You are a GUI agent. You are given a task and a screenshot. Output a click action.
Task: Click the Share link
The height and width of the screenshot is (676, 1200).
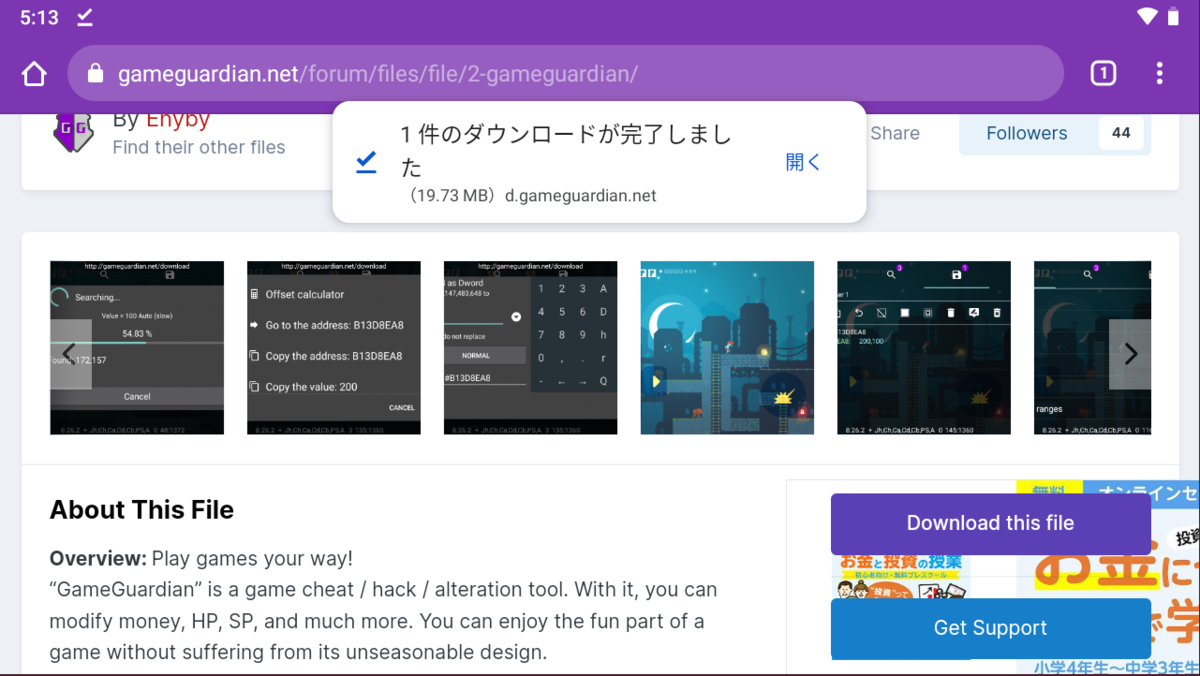pyautogui.click(x=895, y=133)
